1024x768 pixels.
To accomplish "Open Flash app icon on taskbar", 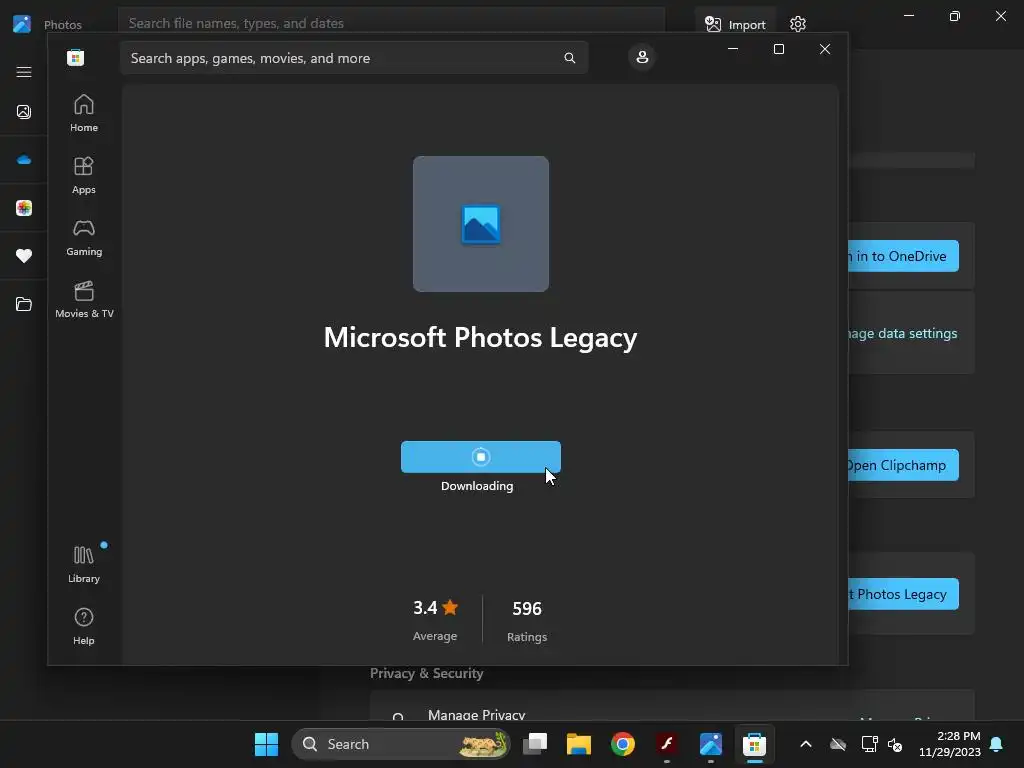I will (667, 744).
